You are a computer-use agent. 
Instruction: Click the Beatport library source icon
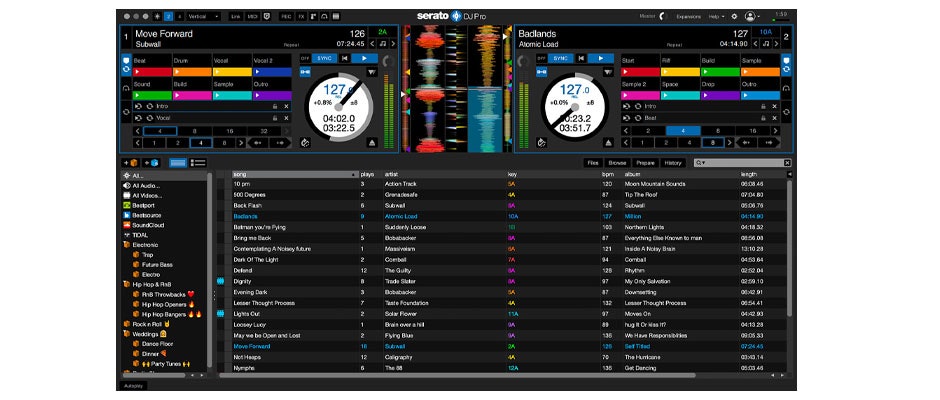pyautogui.click(x=126, y=205)
